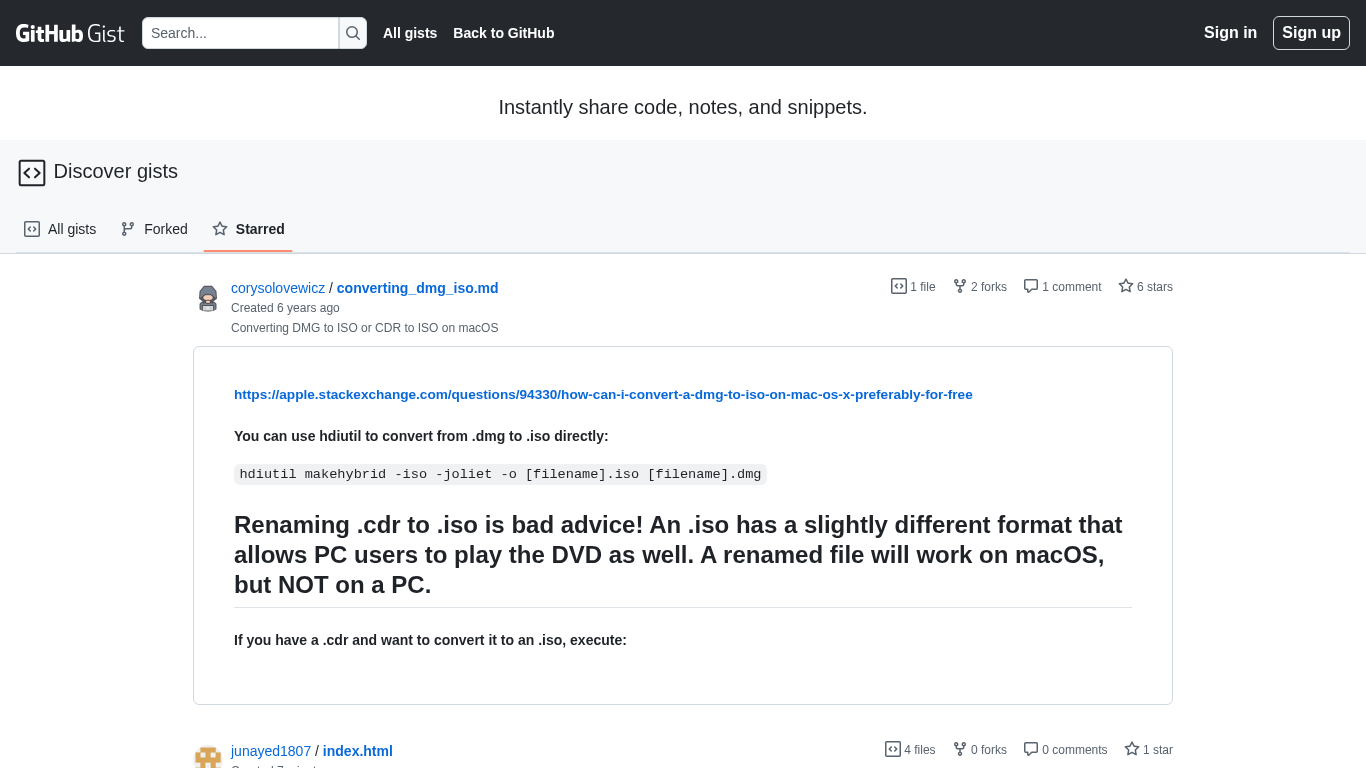1366x768 pixels.
Task: Click the GitHub Gist logo
Action: coord(70,33)
